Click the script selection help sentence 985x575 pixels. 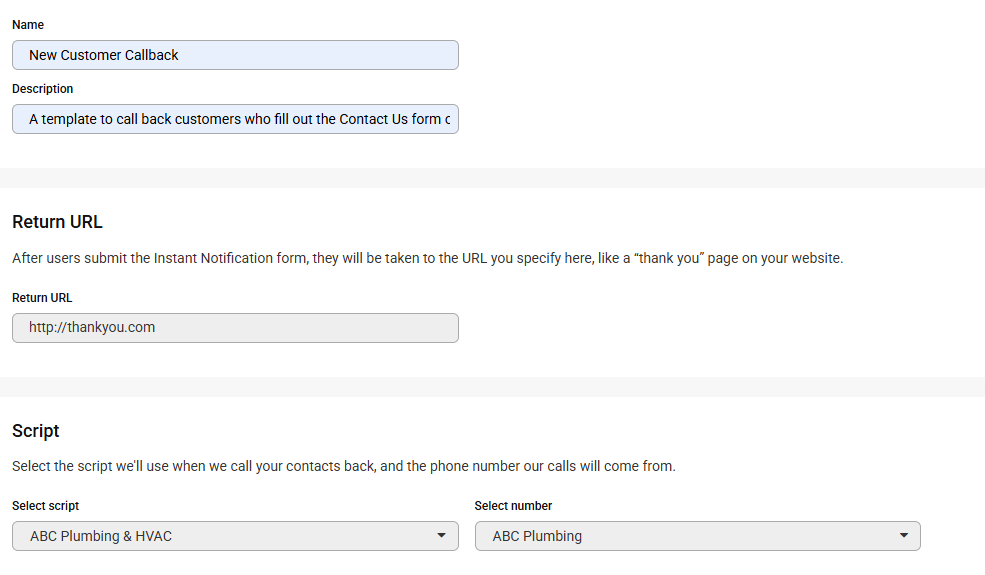point(344,466)
